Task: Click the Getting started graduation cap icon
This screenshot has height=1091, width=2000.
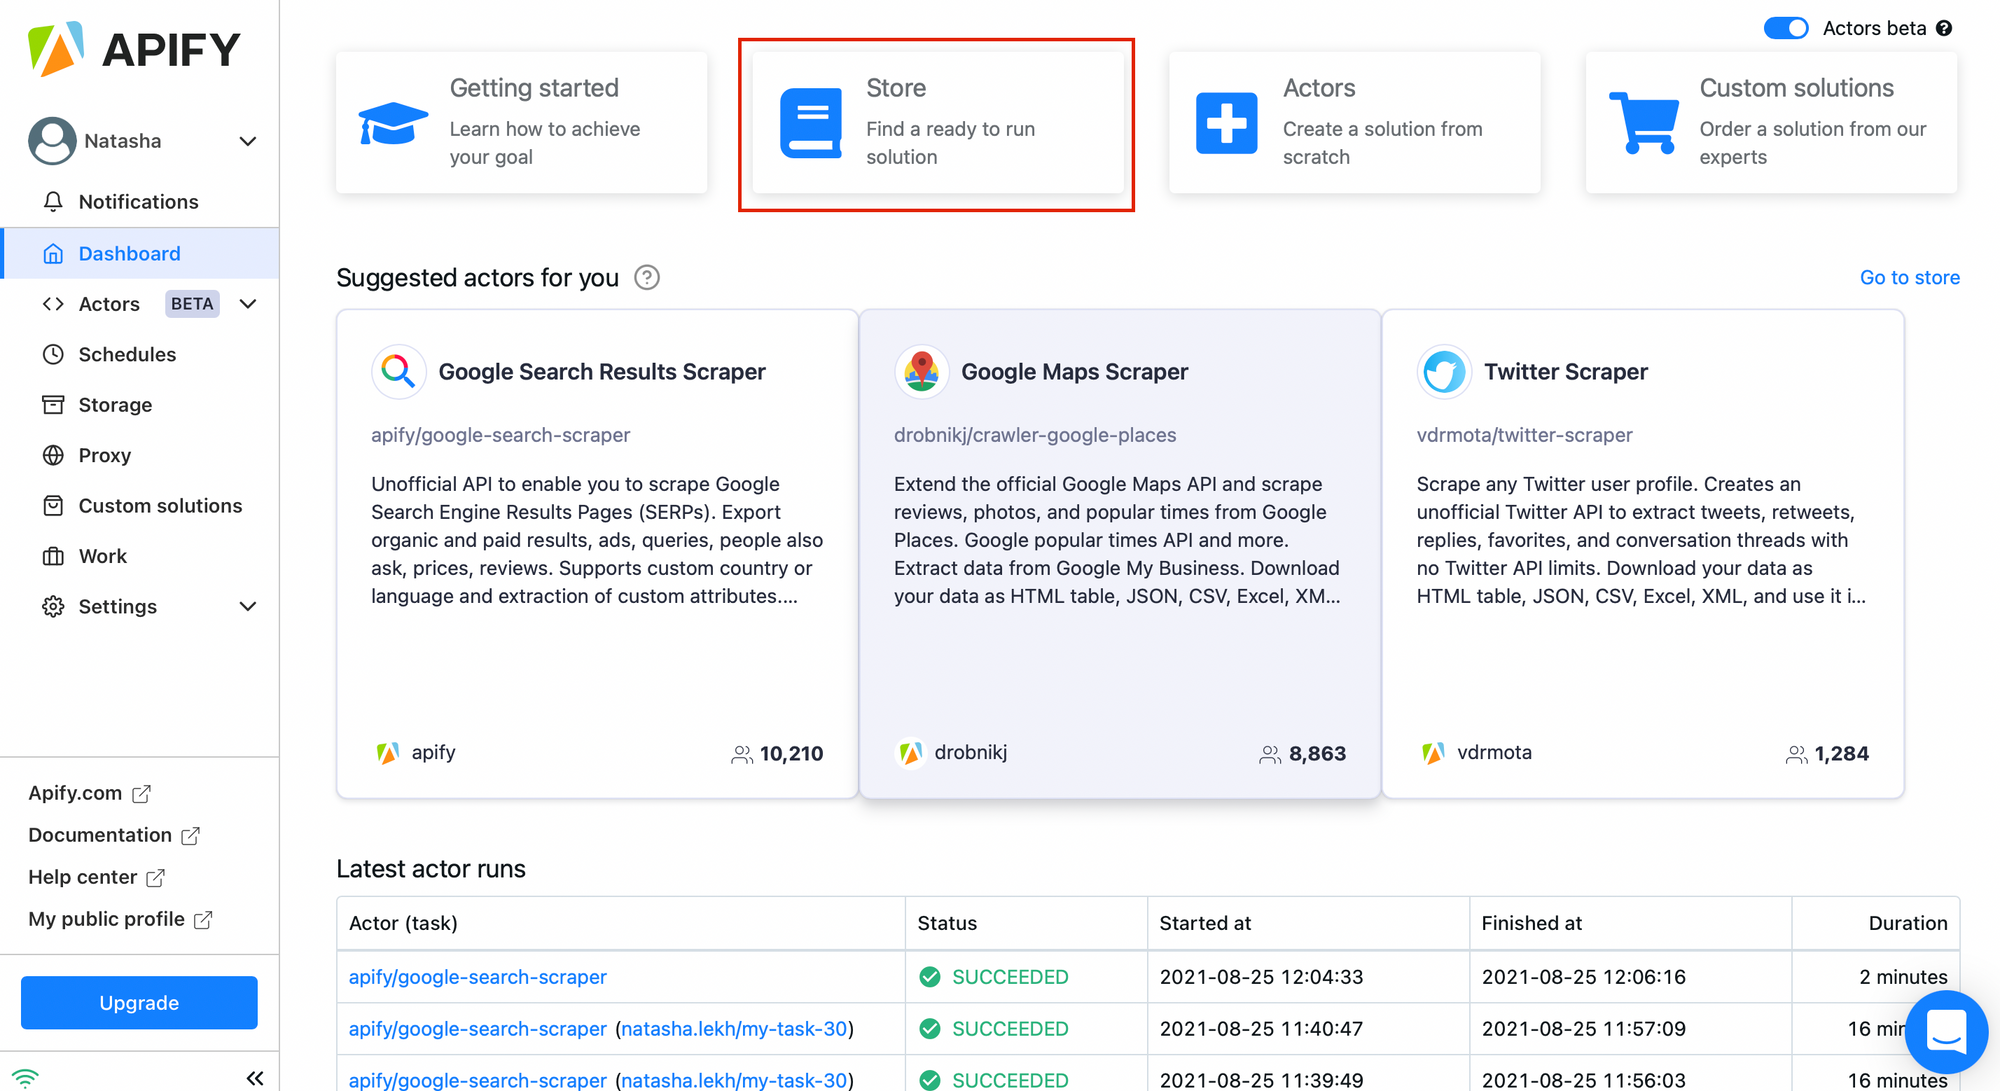Action: pyautogui.click(x=393, y=123)
